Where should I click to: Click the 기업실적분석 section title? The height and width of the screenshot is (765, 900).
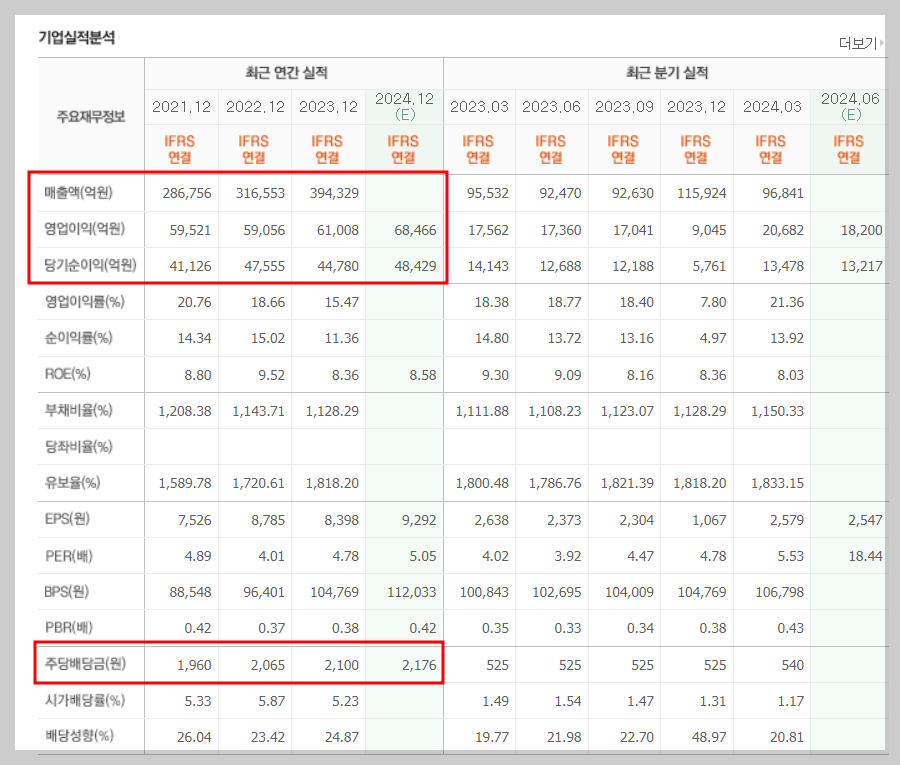click(x=77, y=38)
